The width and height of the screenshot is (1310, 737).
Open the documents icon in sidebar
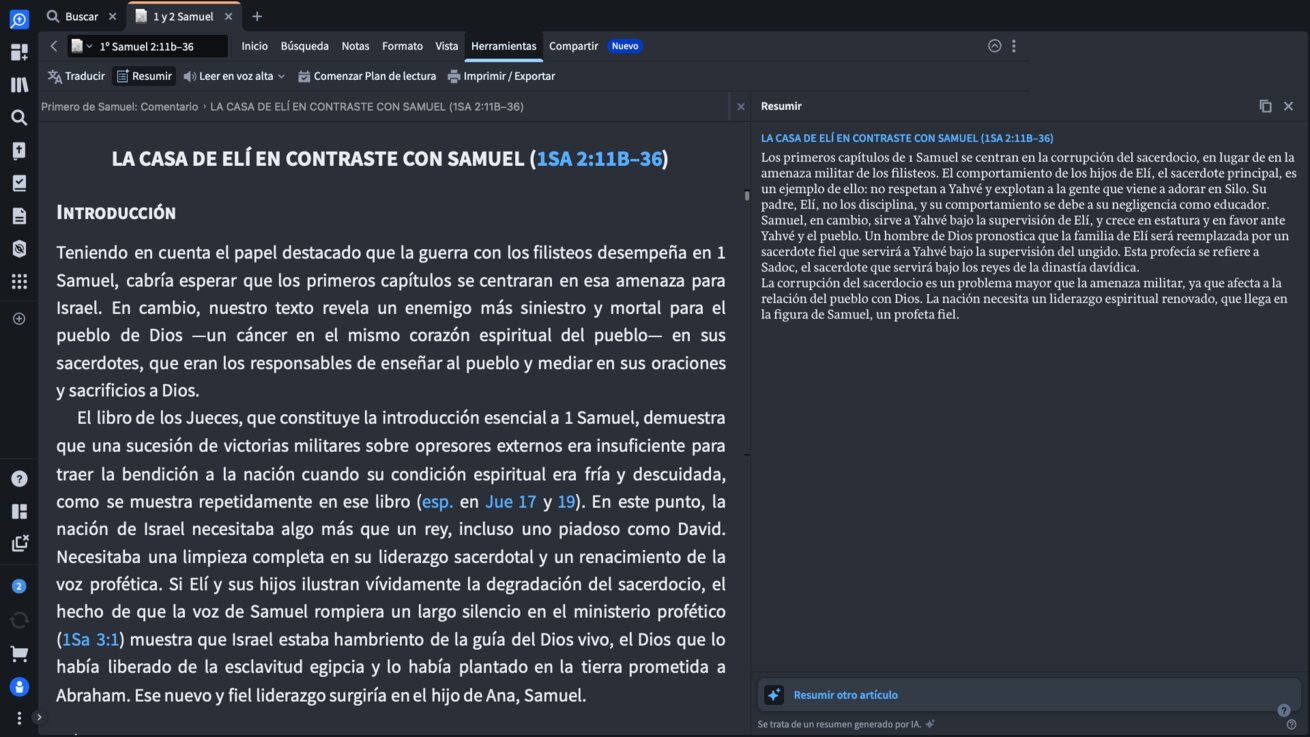[x=19, y=216]
